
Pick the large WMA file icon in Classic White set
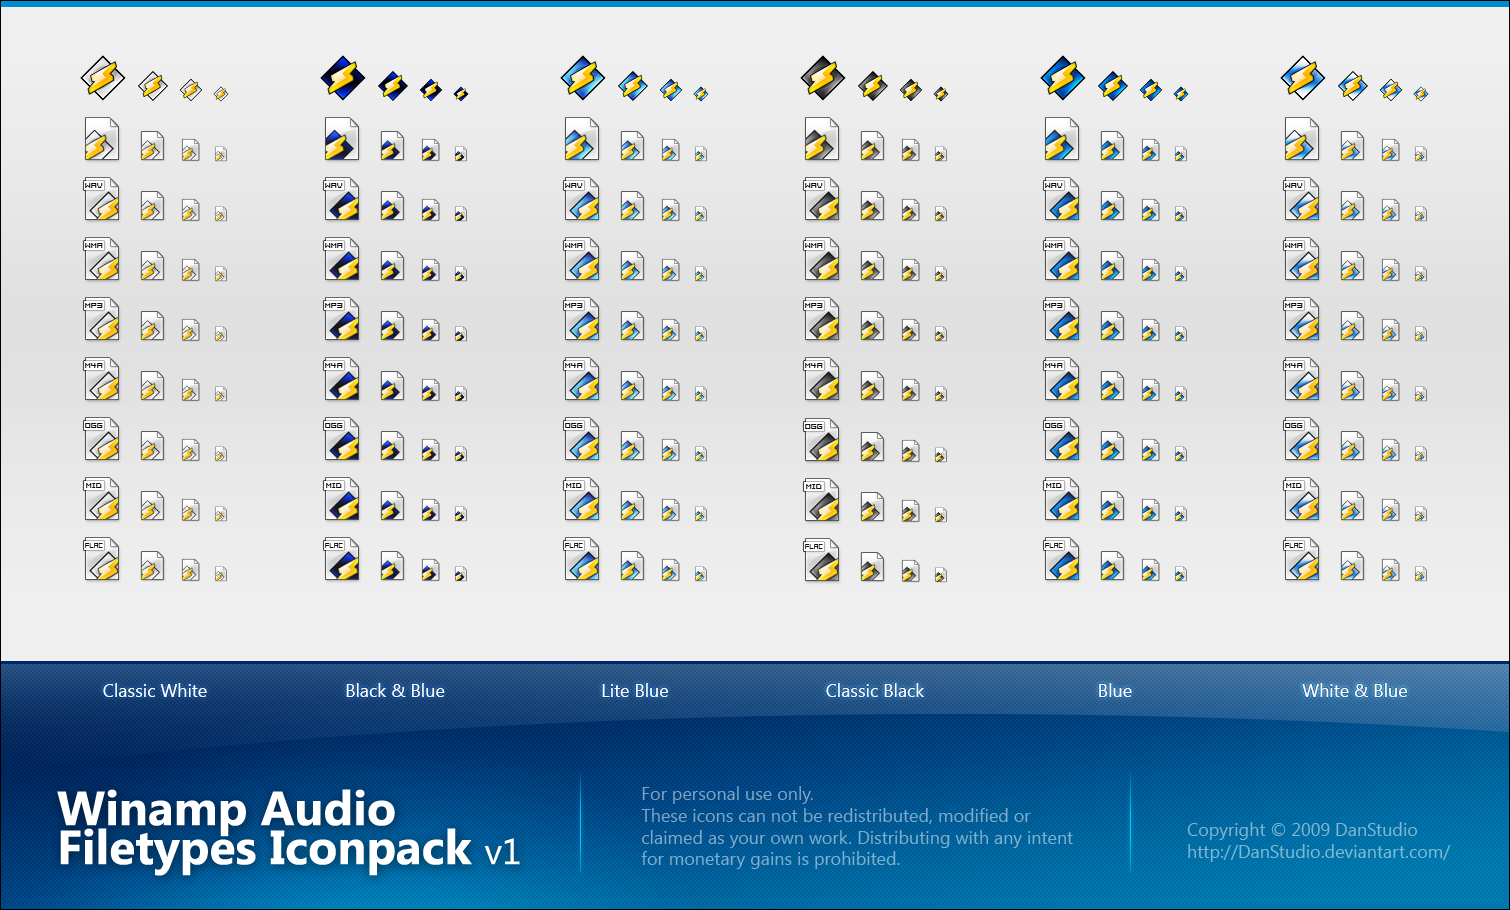[102, 259]
